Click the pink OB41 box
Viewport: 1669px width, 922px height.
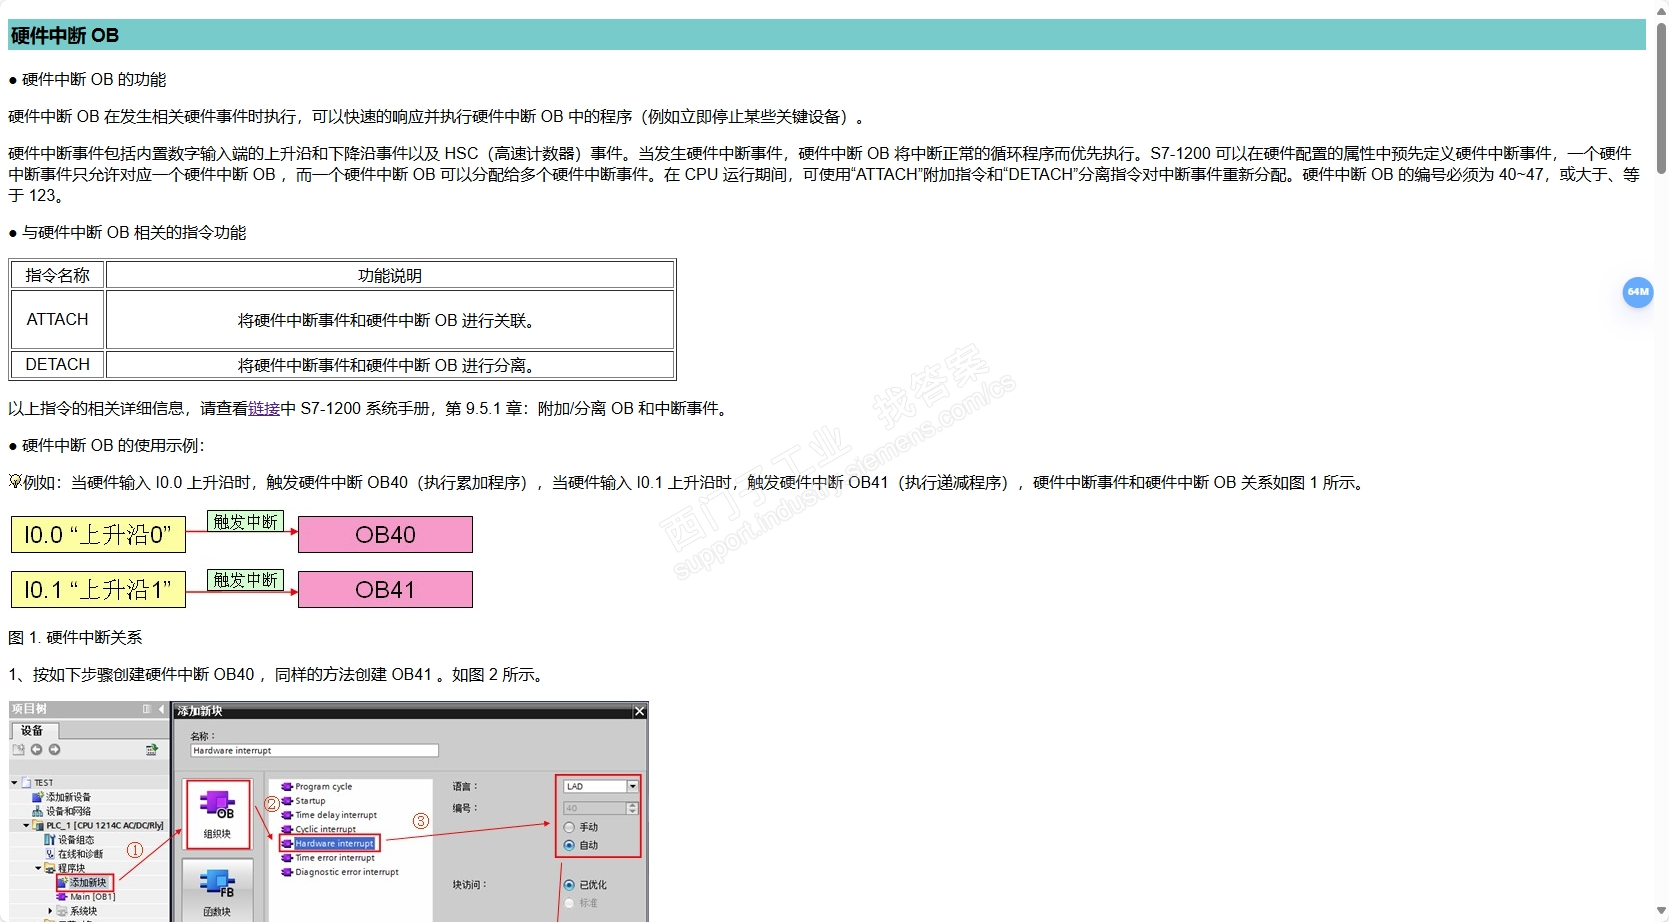(x=385, y=590)
